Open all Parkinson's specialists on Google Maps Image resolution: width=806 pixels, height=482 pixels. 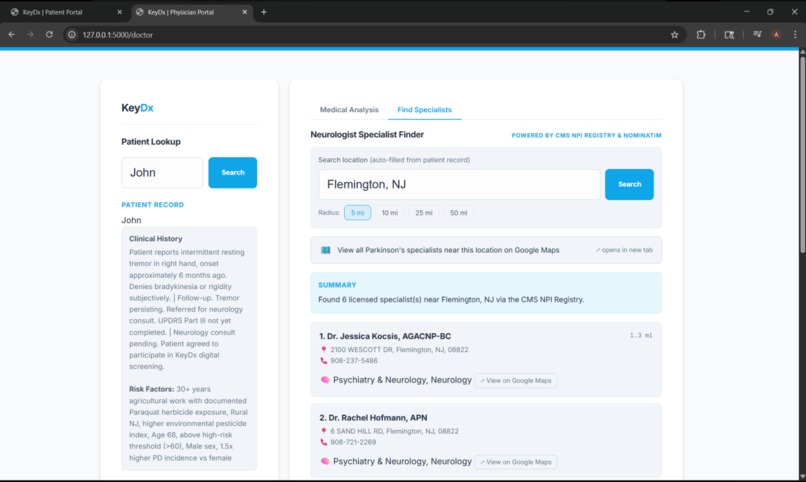(486, 250)
